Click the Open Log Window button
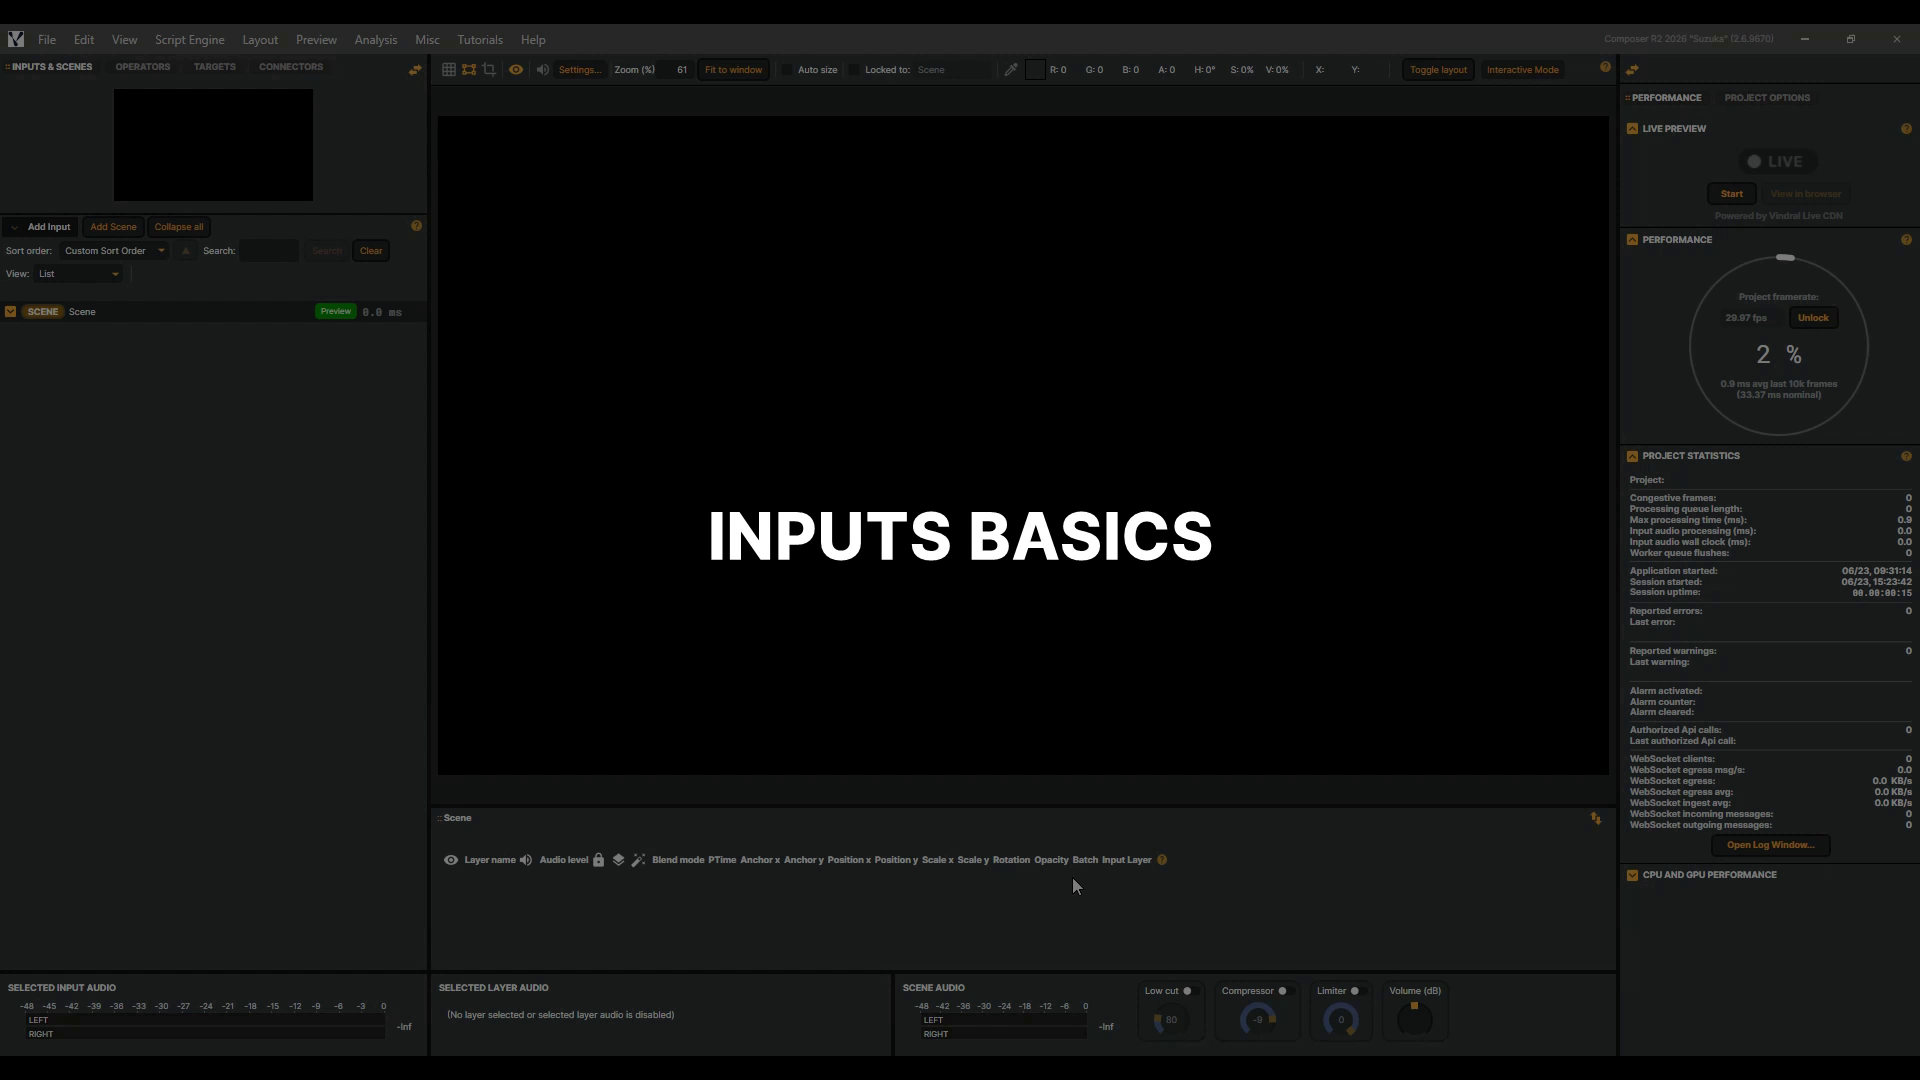The image size is (1920, 1080). coord(1770,845)
